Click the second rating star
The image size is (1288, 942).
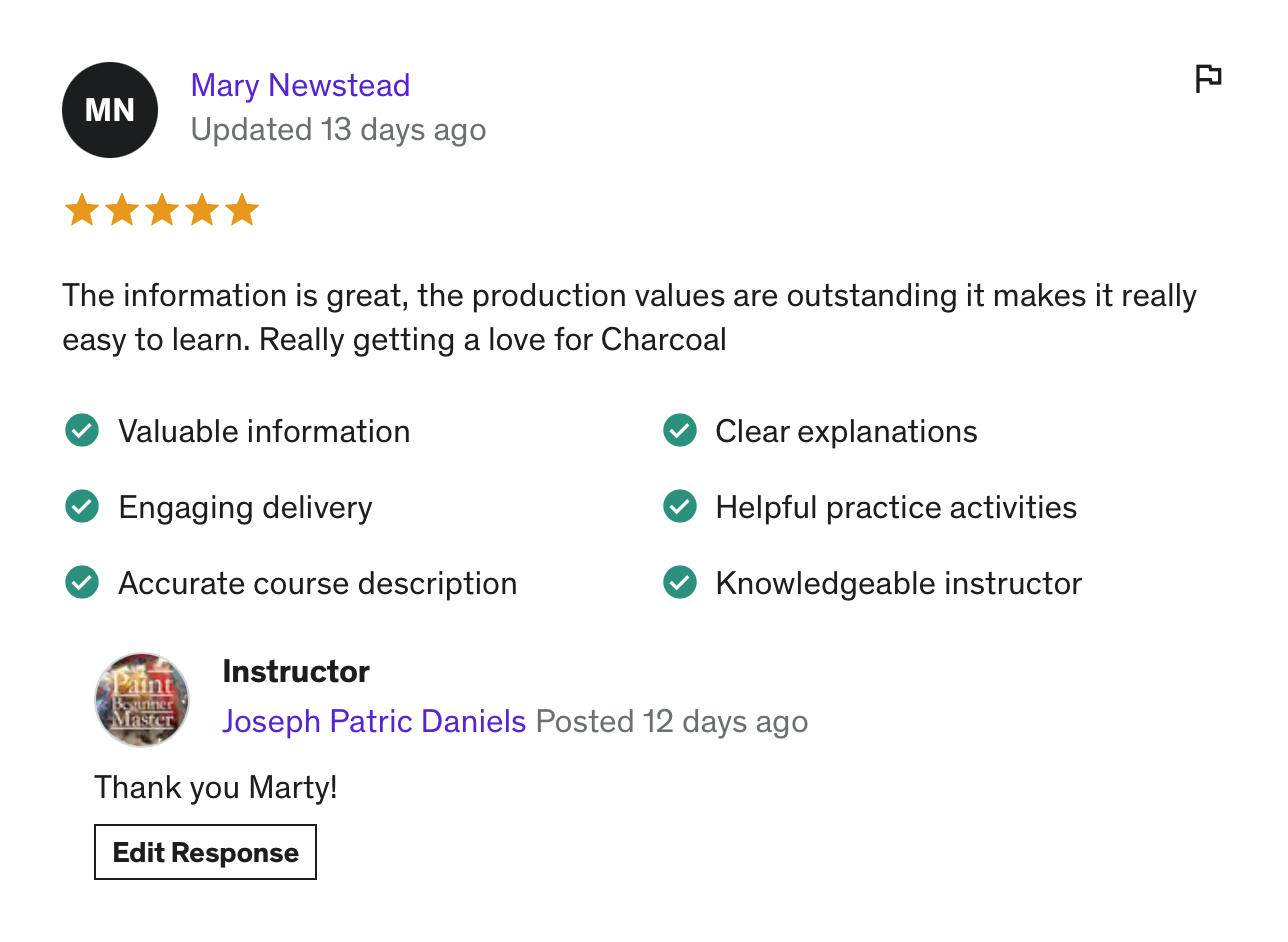(x=121, y=211)
